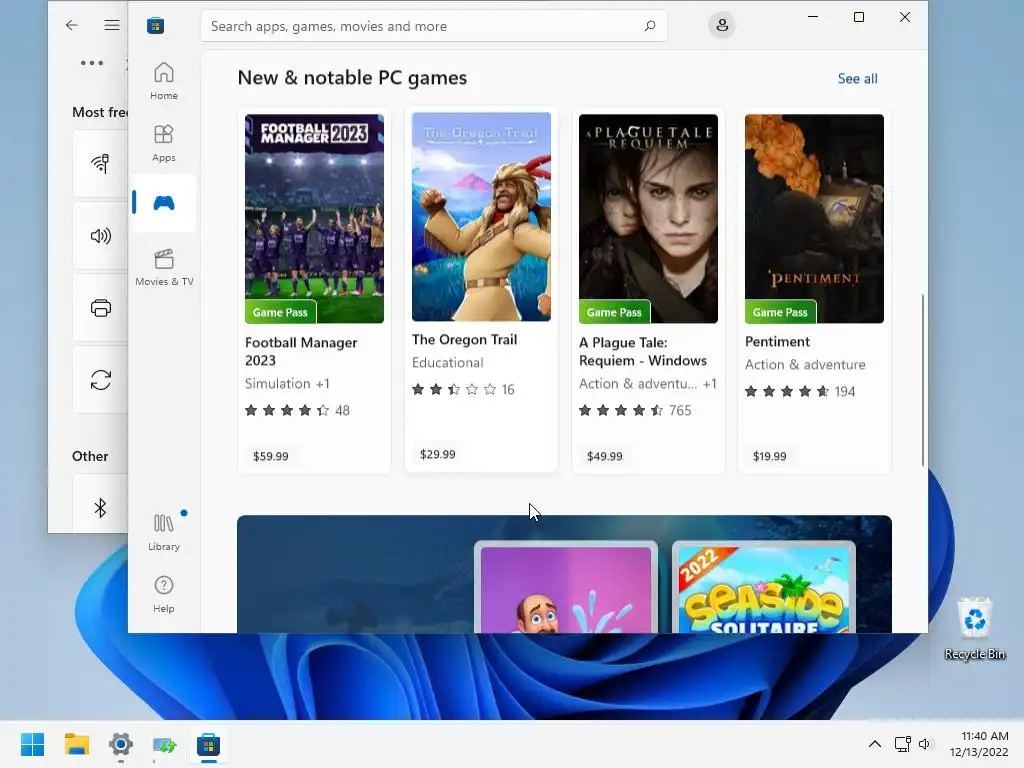The width and height of the screenshot is (1024, 768).
Task: Open Help in the Store sidebar
Action: [x=163, y=594]
